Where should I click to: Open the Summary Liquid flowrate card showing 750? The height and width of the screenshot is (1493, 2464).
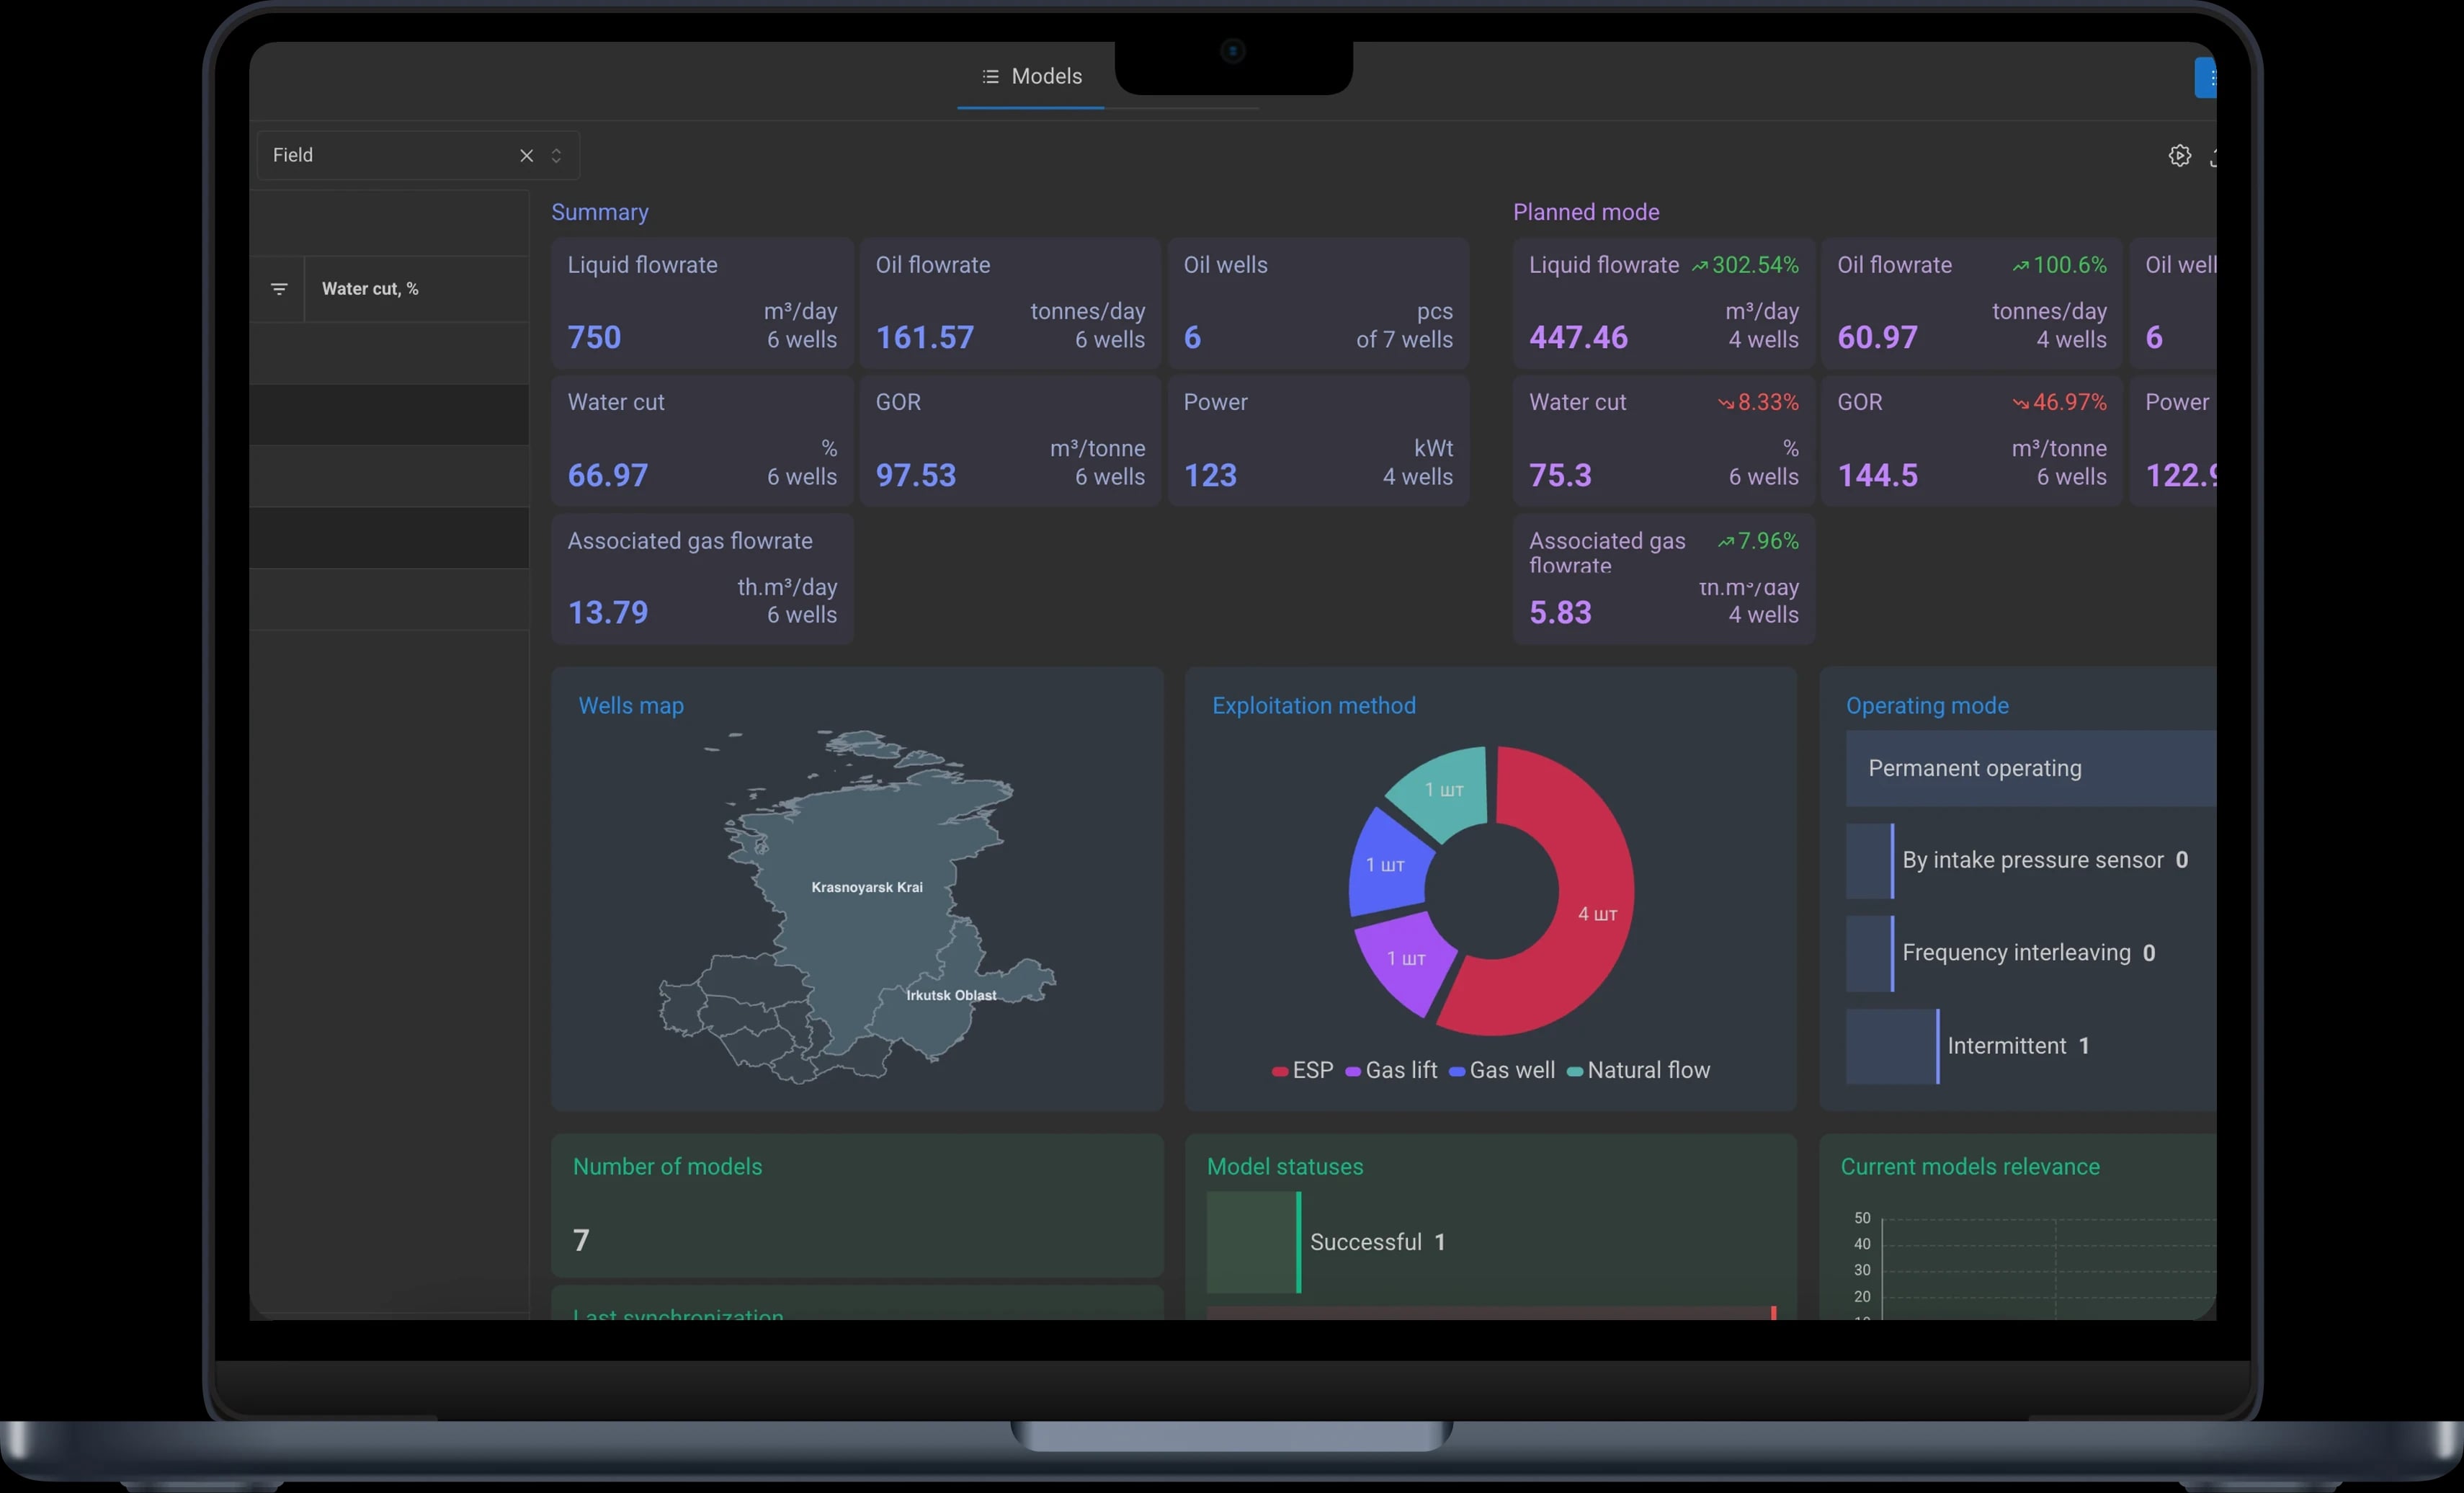tap(702, 304)
